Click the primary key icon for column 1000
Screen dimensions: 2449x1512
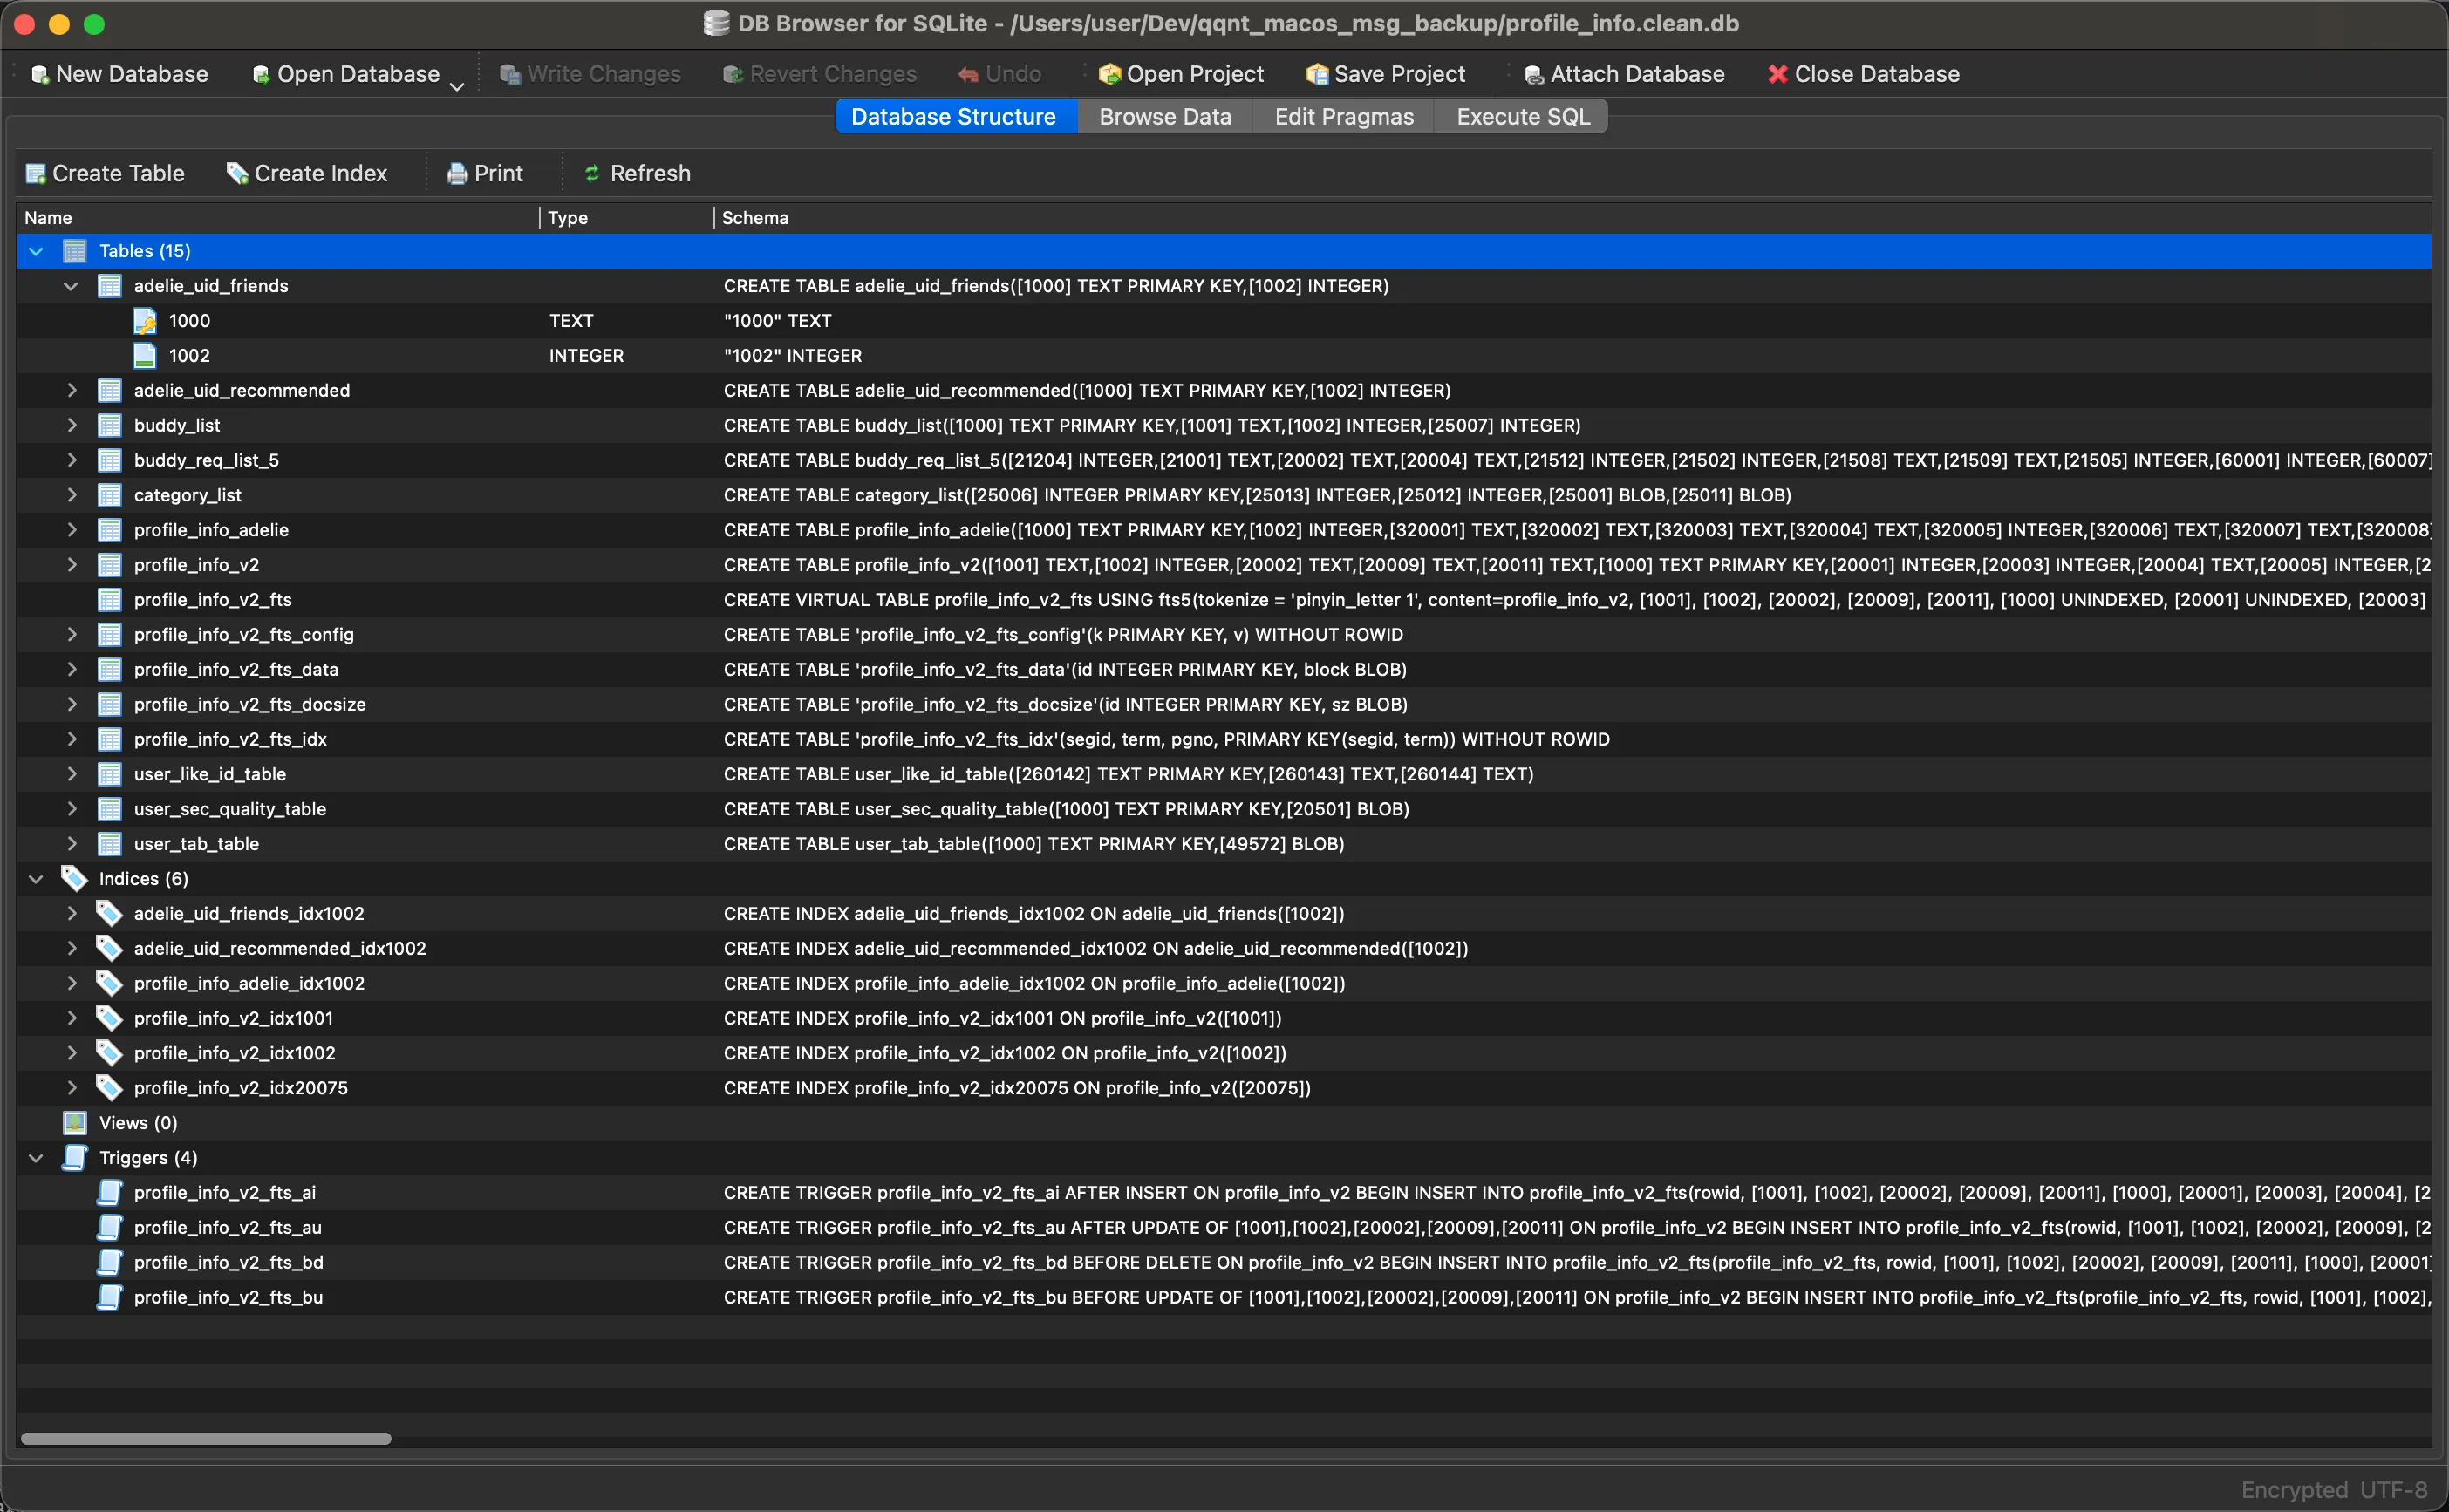pyautogui.click(x=145, y=321)
